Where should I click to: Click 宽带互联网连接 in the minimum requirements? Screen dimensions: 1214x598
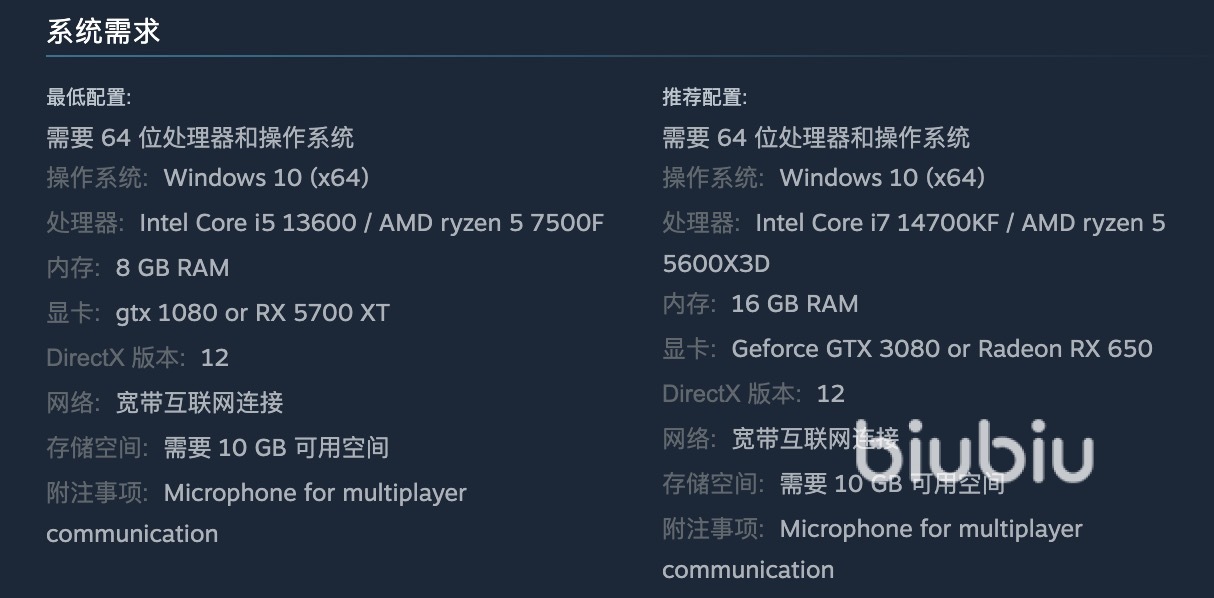point(199,403)
